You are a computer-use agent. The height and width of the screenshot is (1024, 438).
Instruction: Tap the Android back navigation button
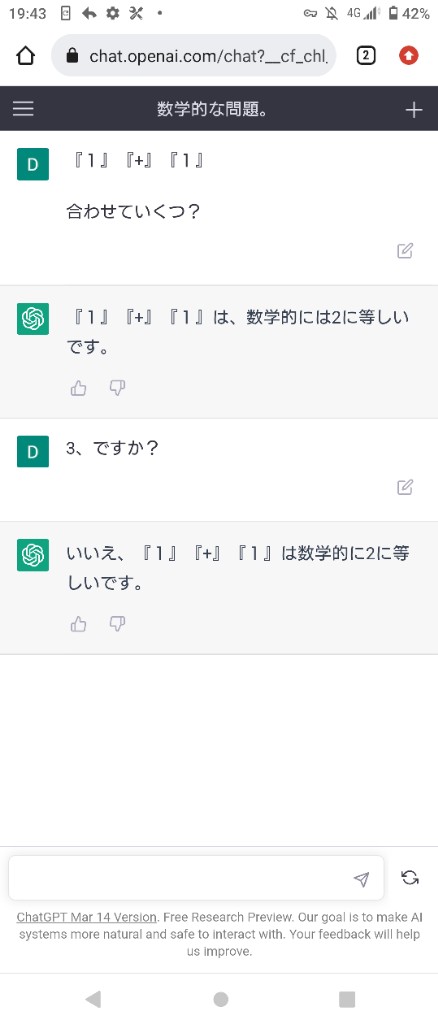[93, 999]
